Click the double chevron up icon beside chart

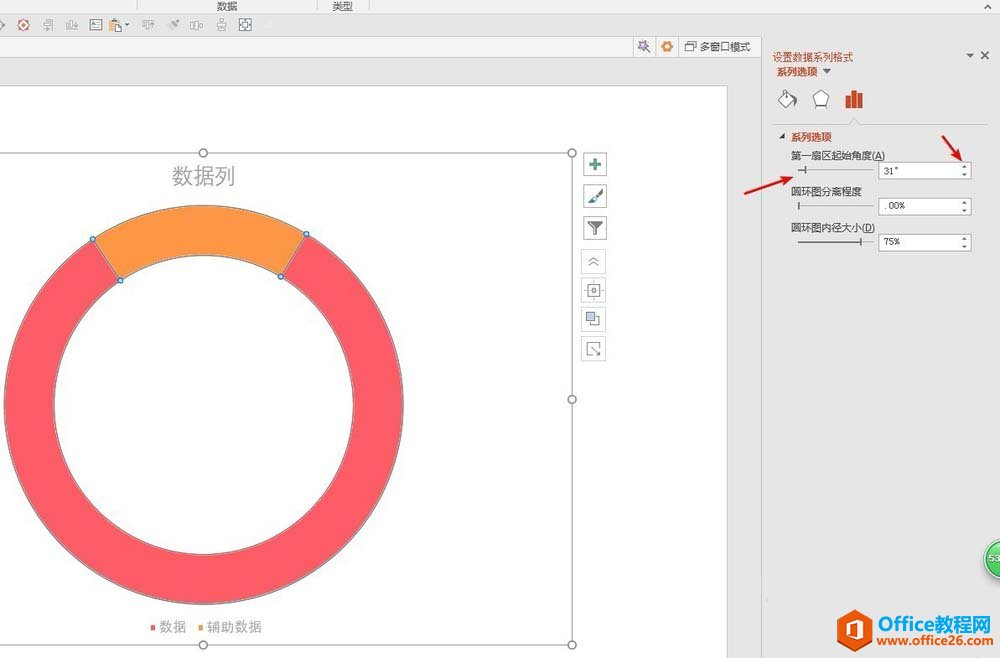click(594, 261)
